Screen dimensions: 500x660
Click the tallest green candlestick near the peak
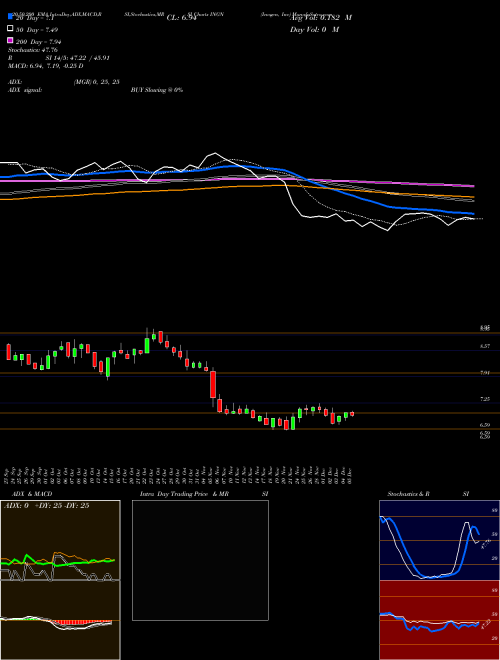[147, 345]
